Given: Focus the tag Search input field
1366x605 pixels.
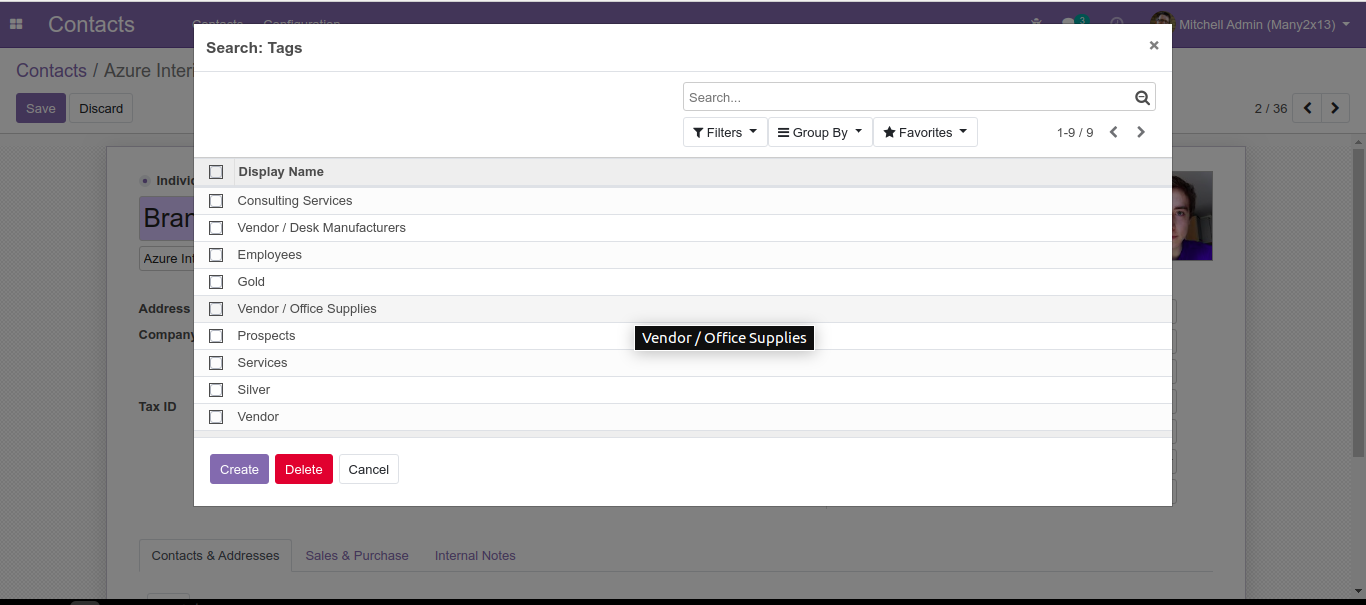Looking at the screenshot, I should [909, 97].
